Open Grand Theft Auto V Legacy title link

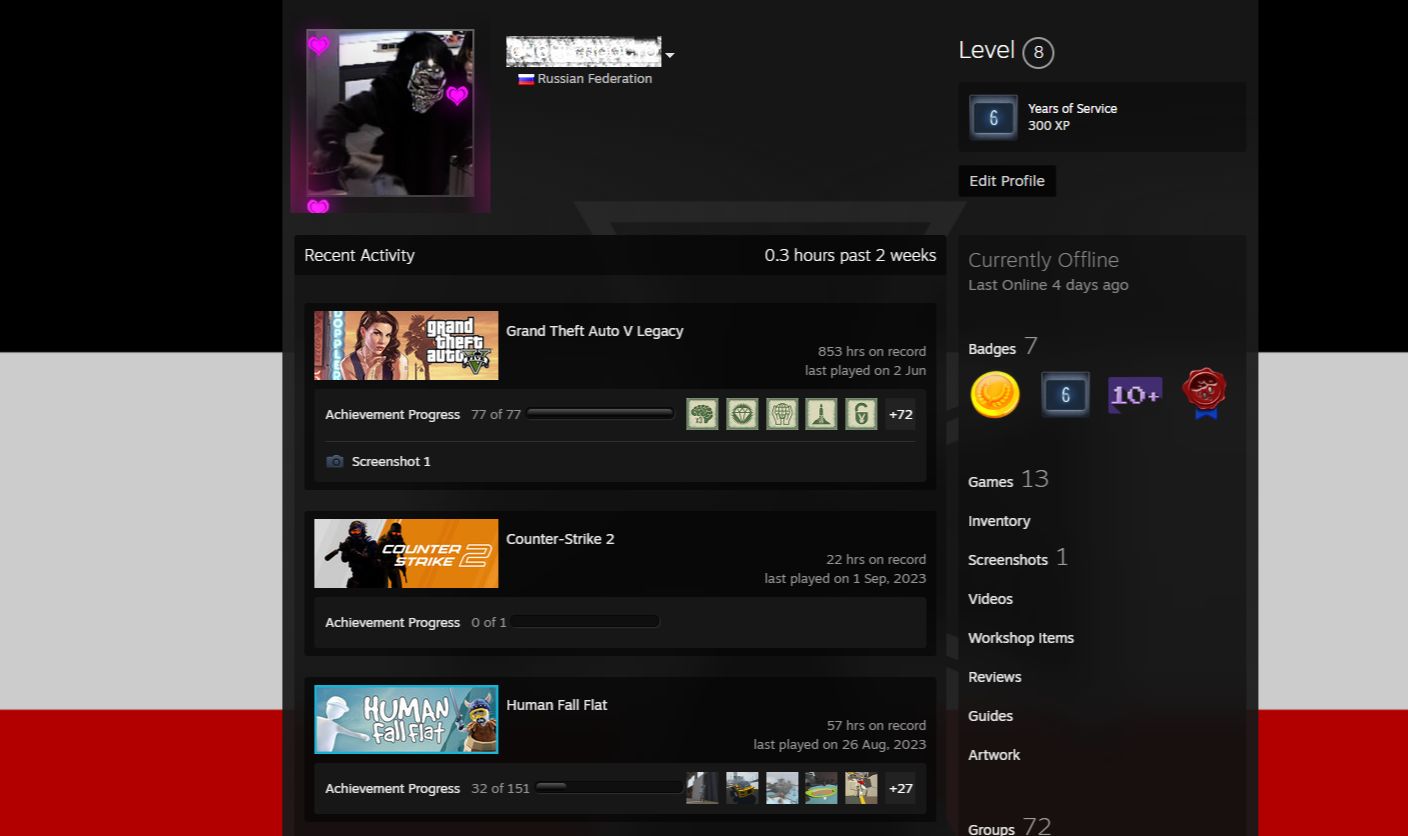coord(595,331)
